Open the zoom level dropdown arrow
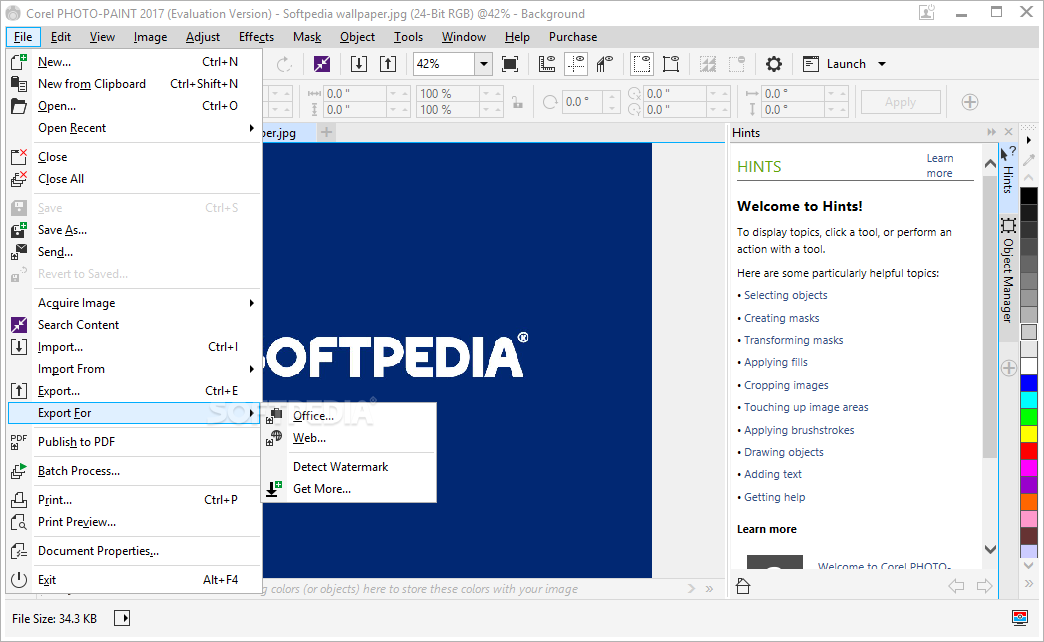Viewport: 1044px width, 642px height. pyautogui.click(x=484, y=64)
